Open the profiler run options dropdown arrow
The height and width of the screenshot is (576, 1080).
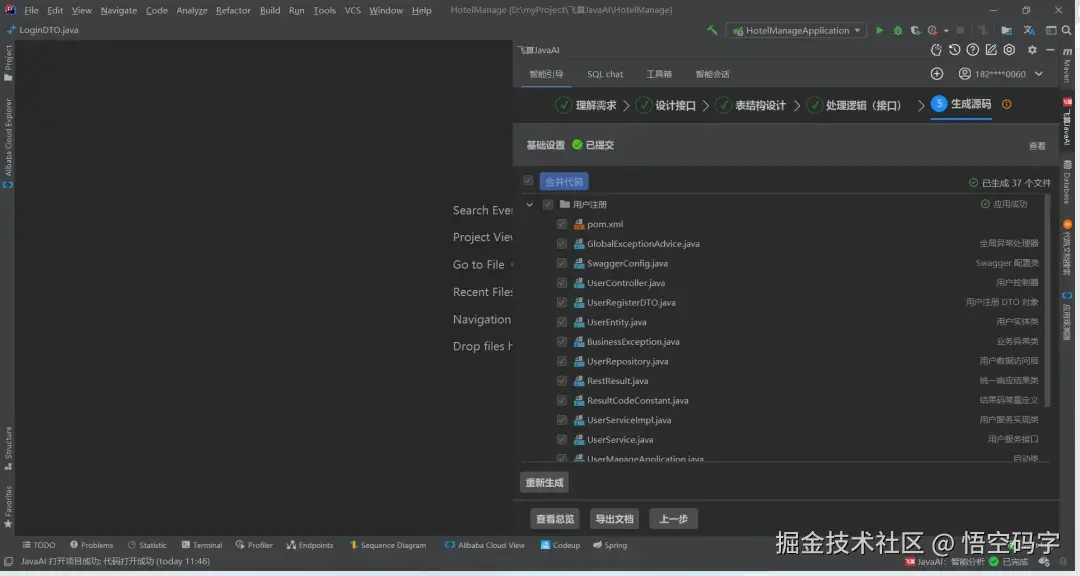coord(946,31)
